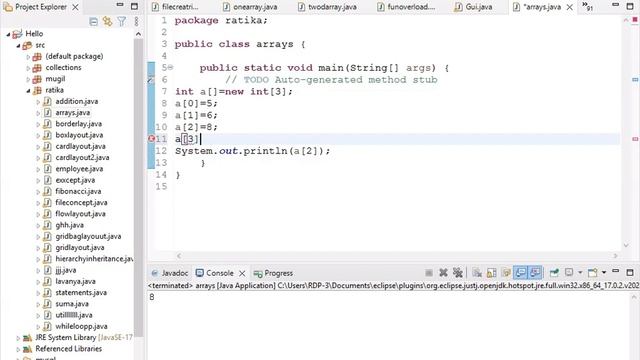
Task: Select employee.java file
Action: pyautogui.click(x=79, y=169)
